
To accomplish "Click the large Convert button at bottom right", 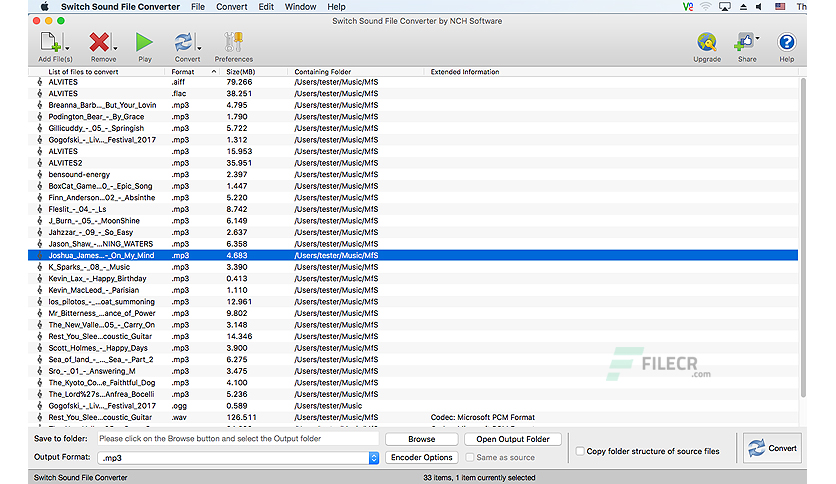I will pos(772,448).
